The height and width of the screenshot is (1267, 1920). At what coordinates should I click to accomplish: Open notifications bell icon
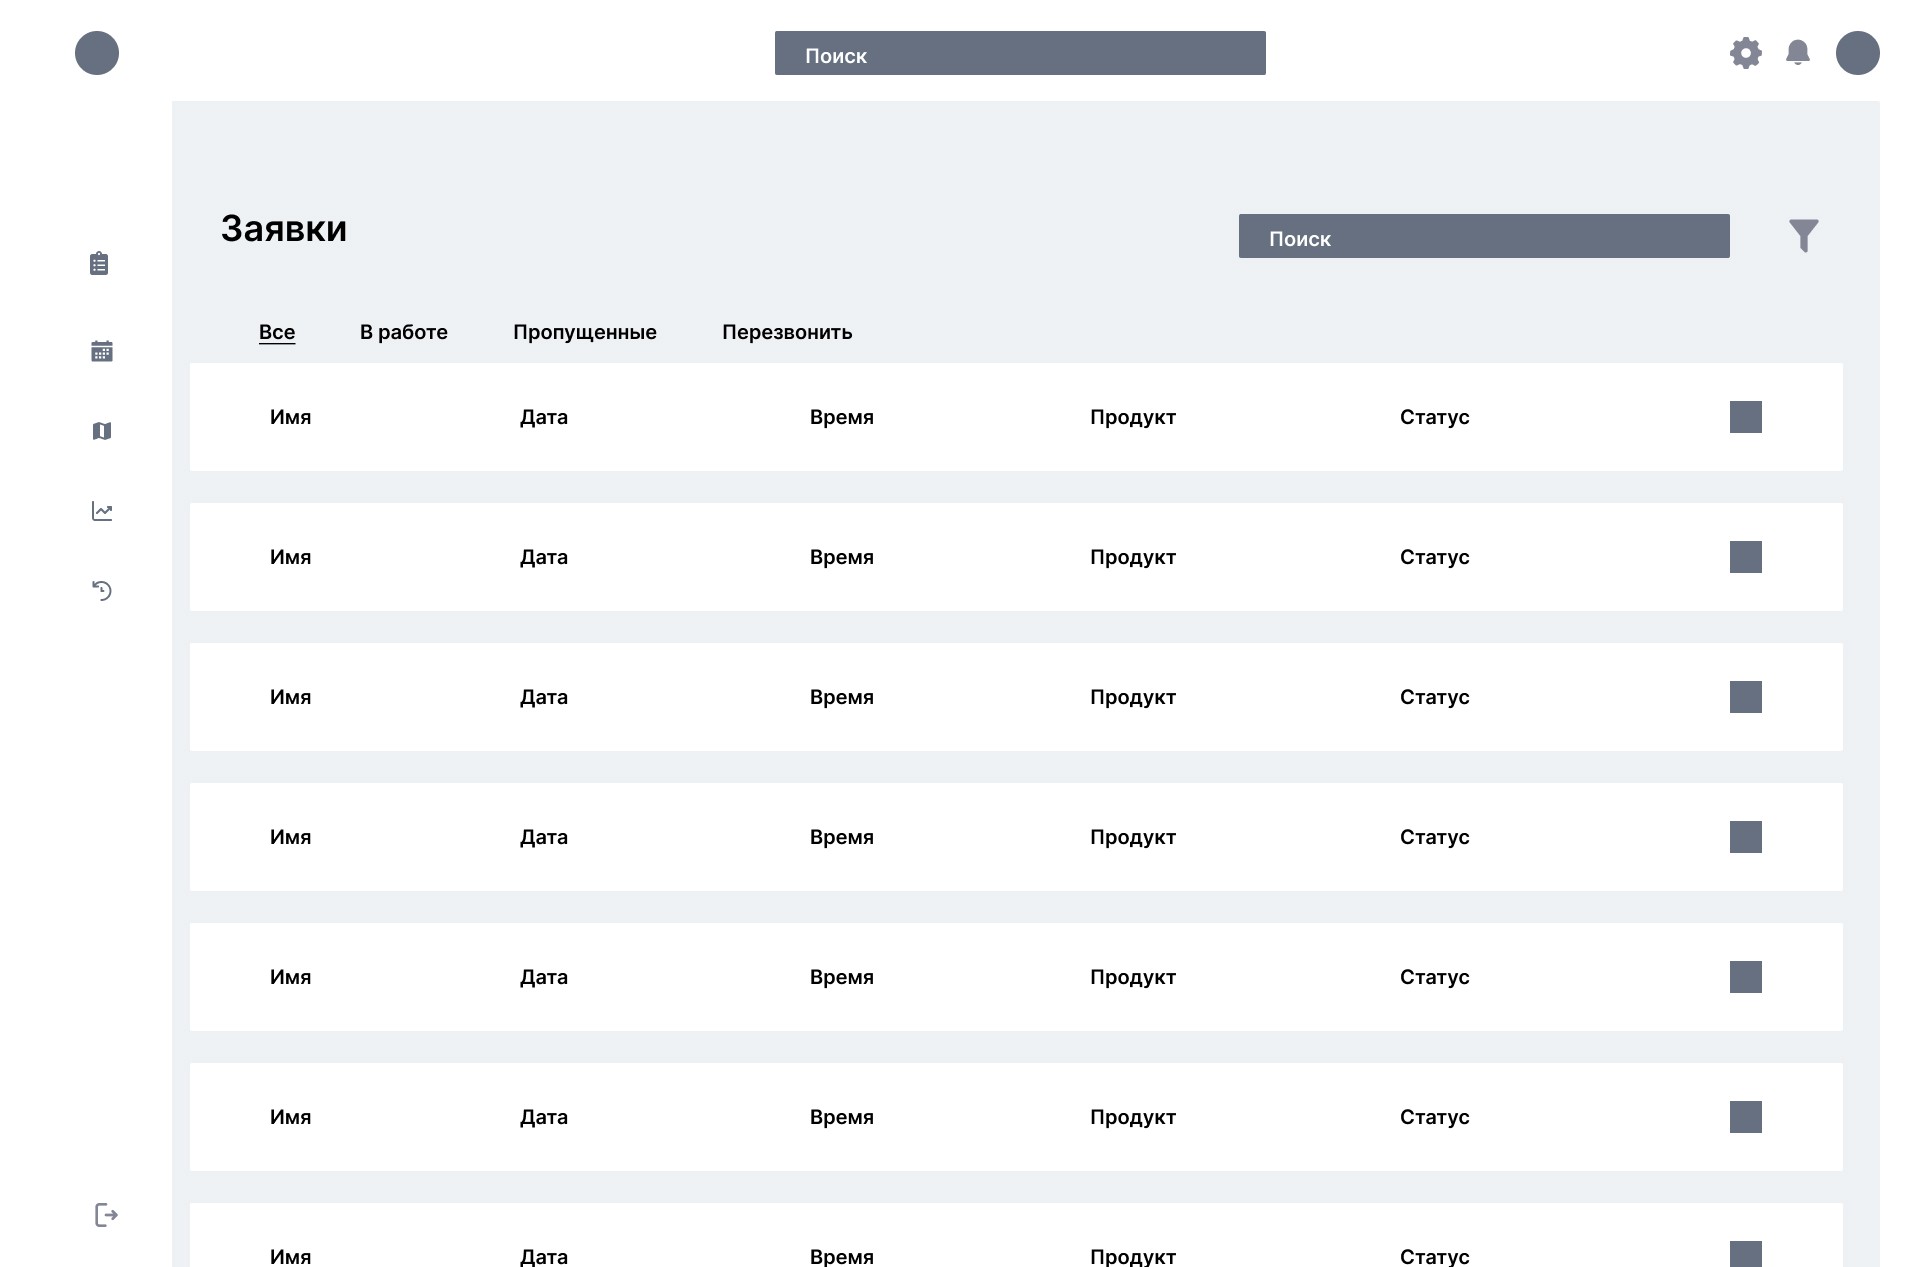click(1798, 53)
